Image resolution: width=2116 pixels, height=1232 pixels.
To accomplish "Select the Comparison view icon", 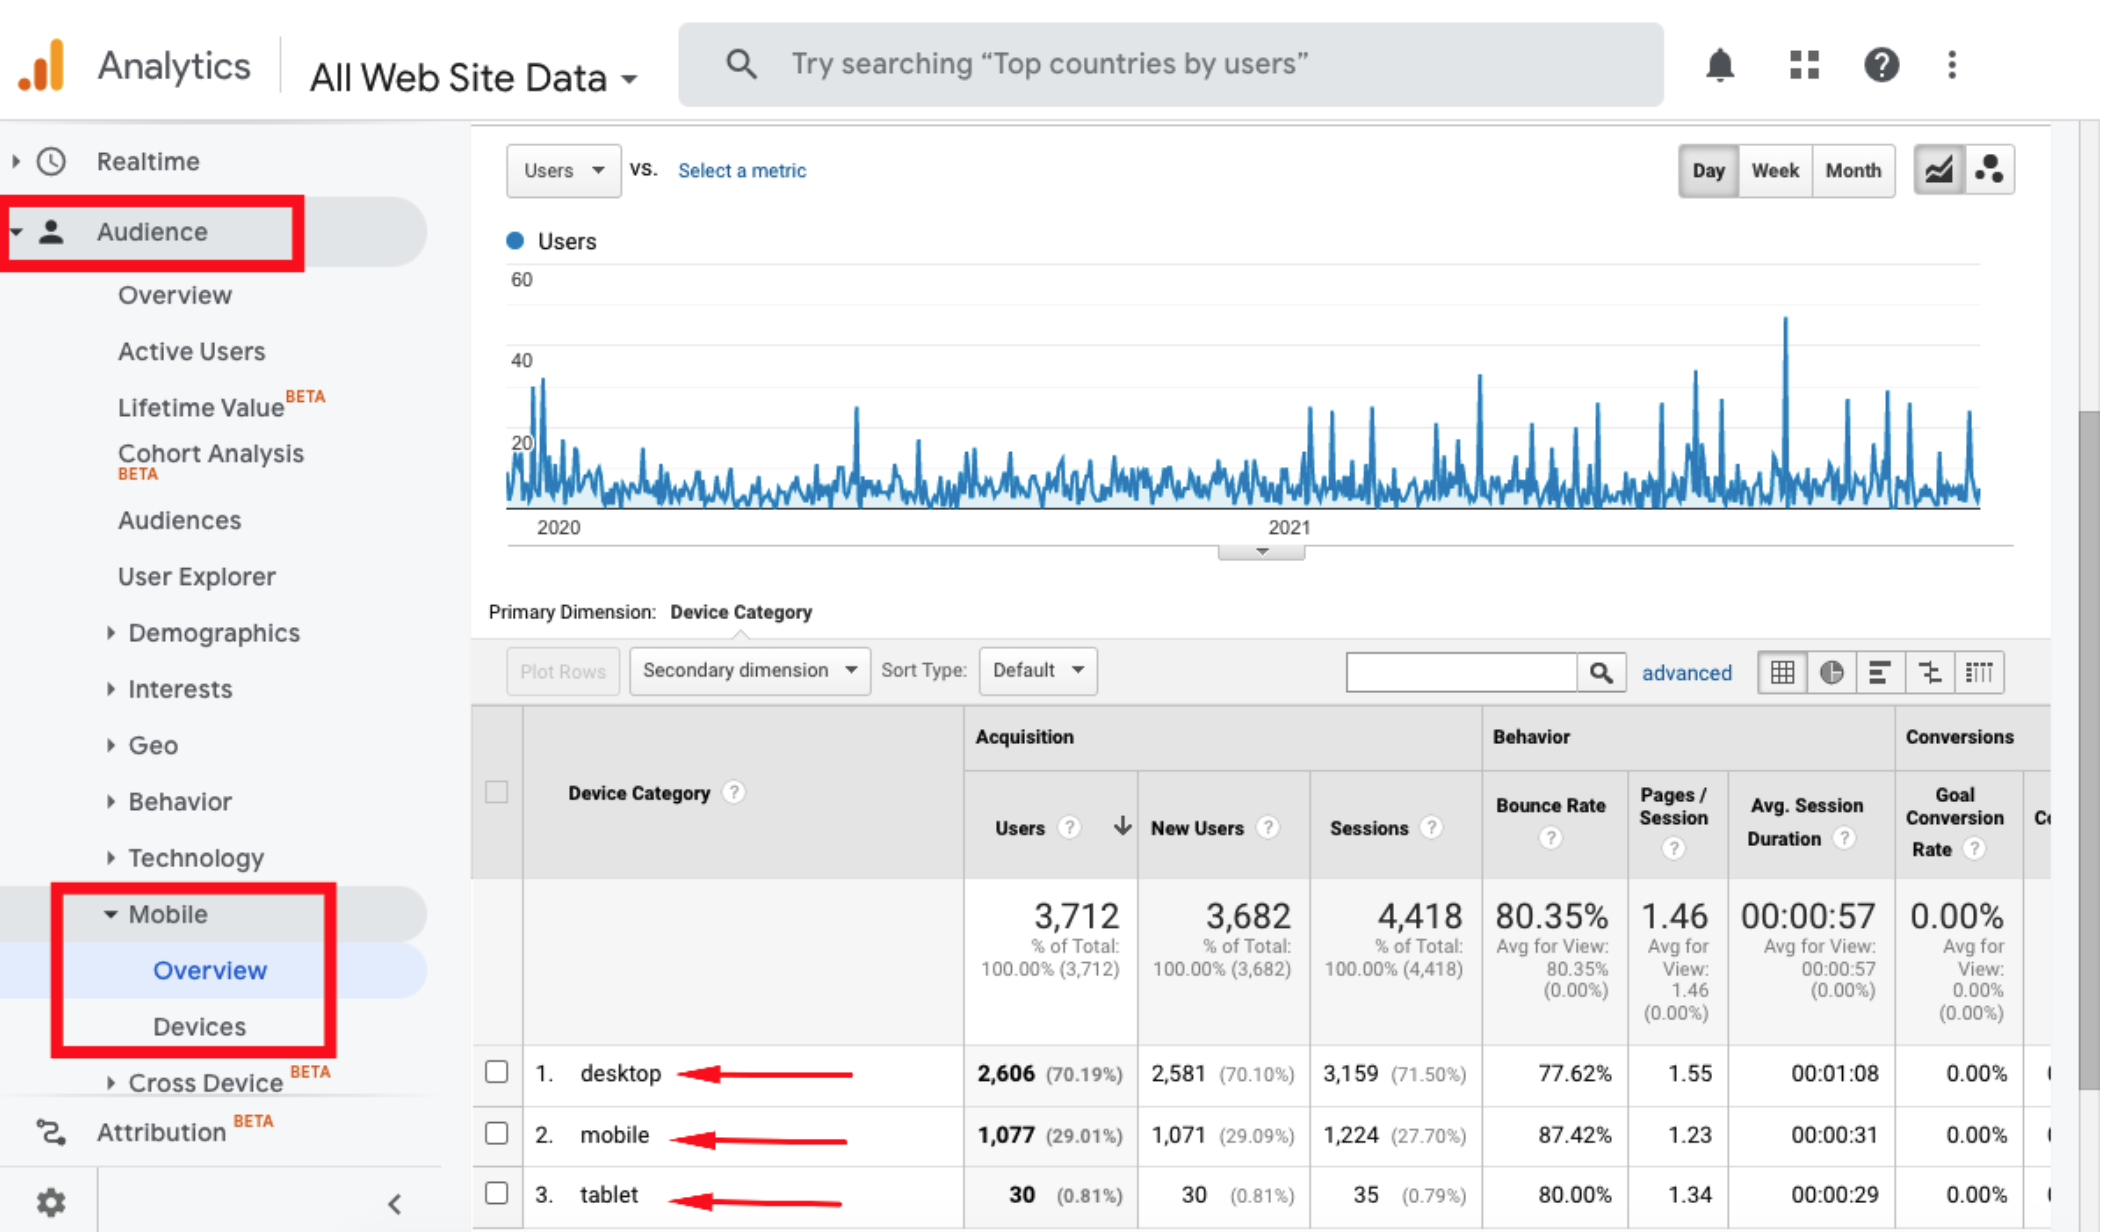I will click(x=1930, y=672).
